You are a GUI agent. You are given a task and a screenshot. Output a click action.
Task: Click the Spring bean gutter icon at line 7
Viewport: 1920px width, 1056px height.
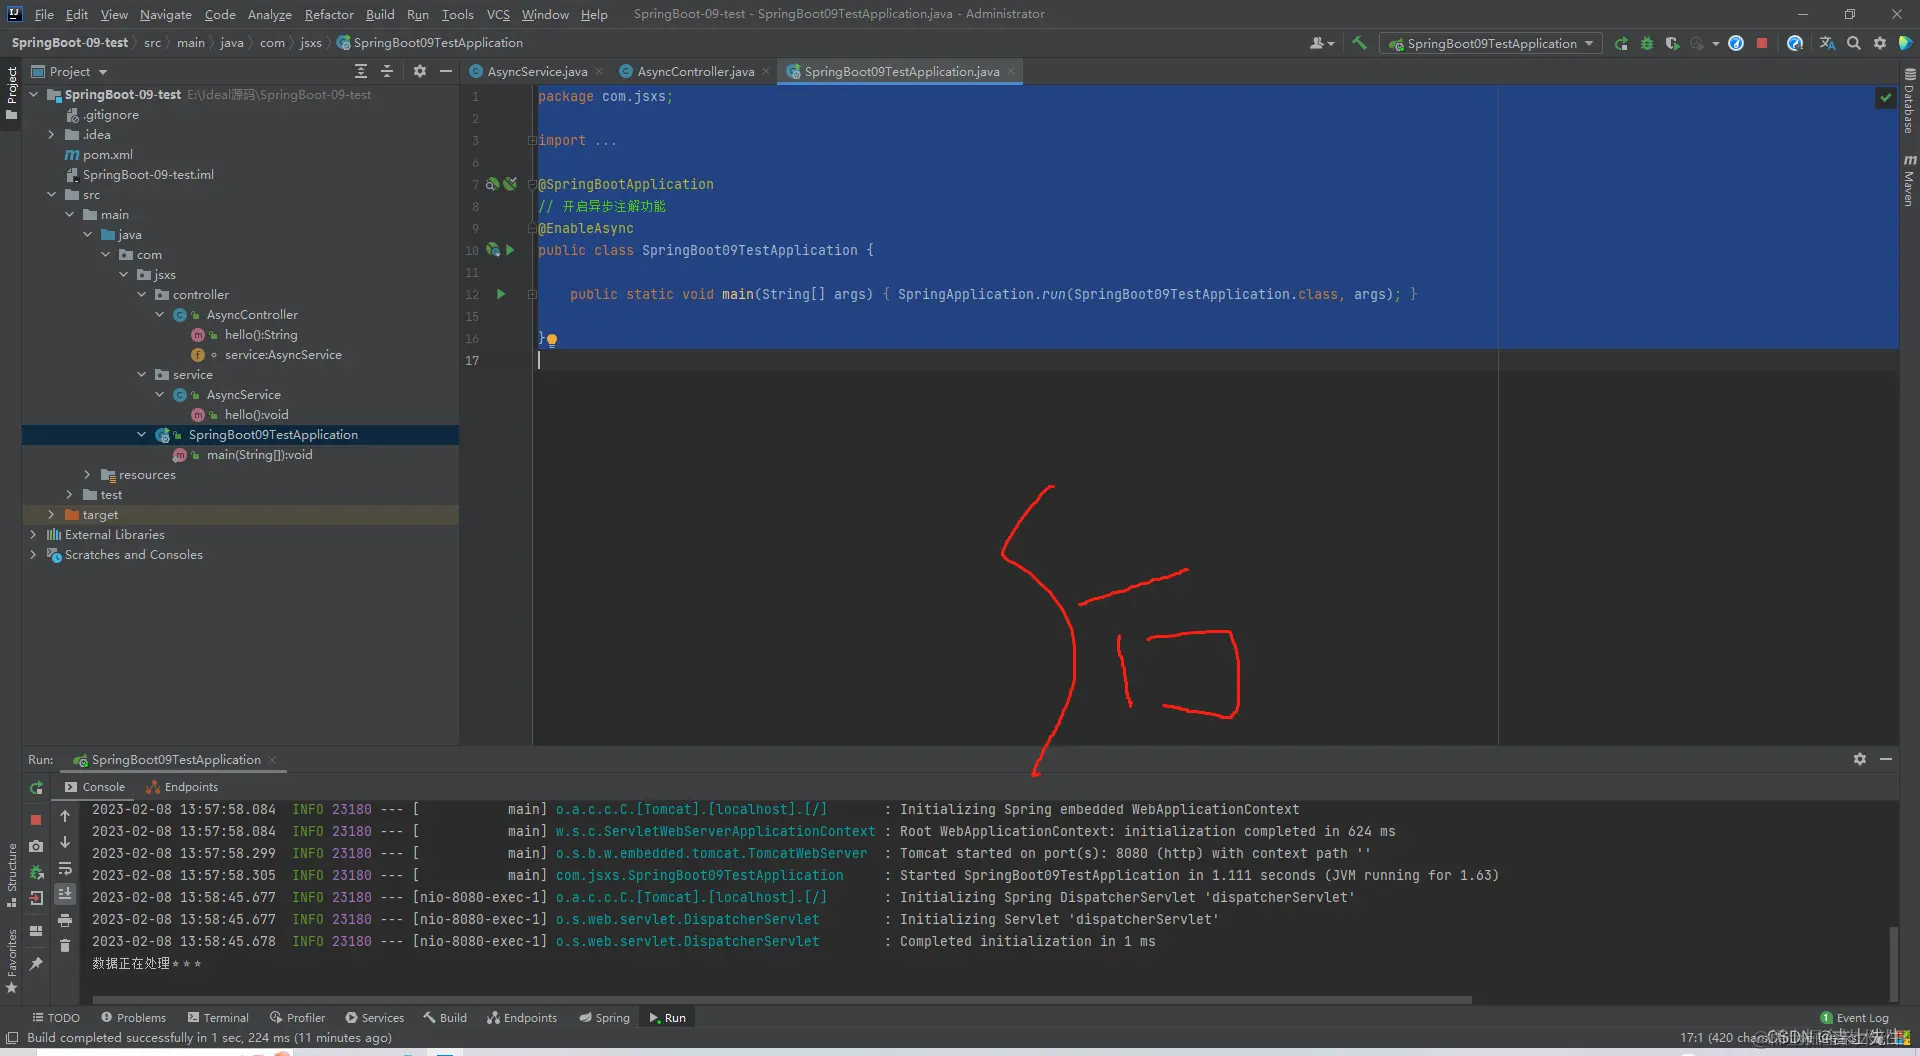pos(492,184)
